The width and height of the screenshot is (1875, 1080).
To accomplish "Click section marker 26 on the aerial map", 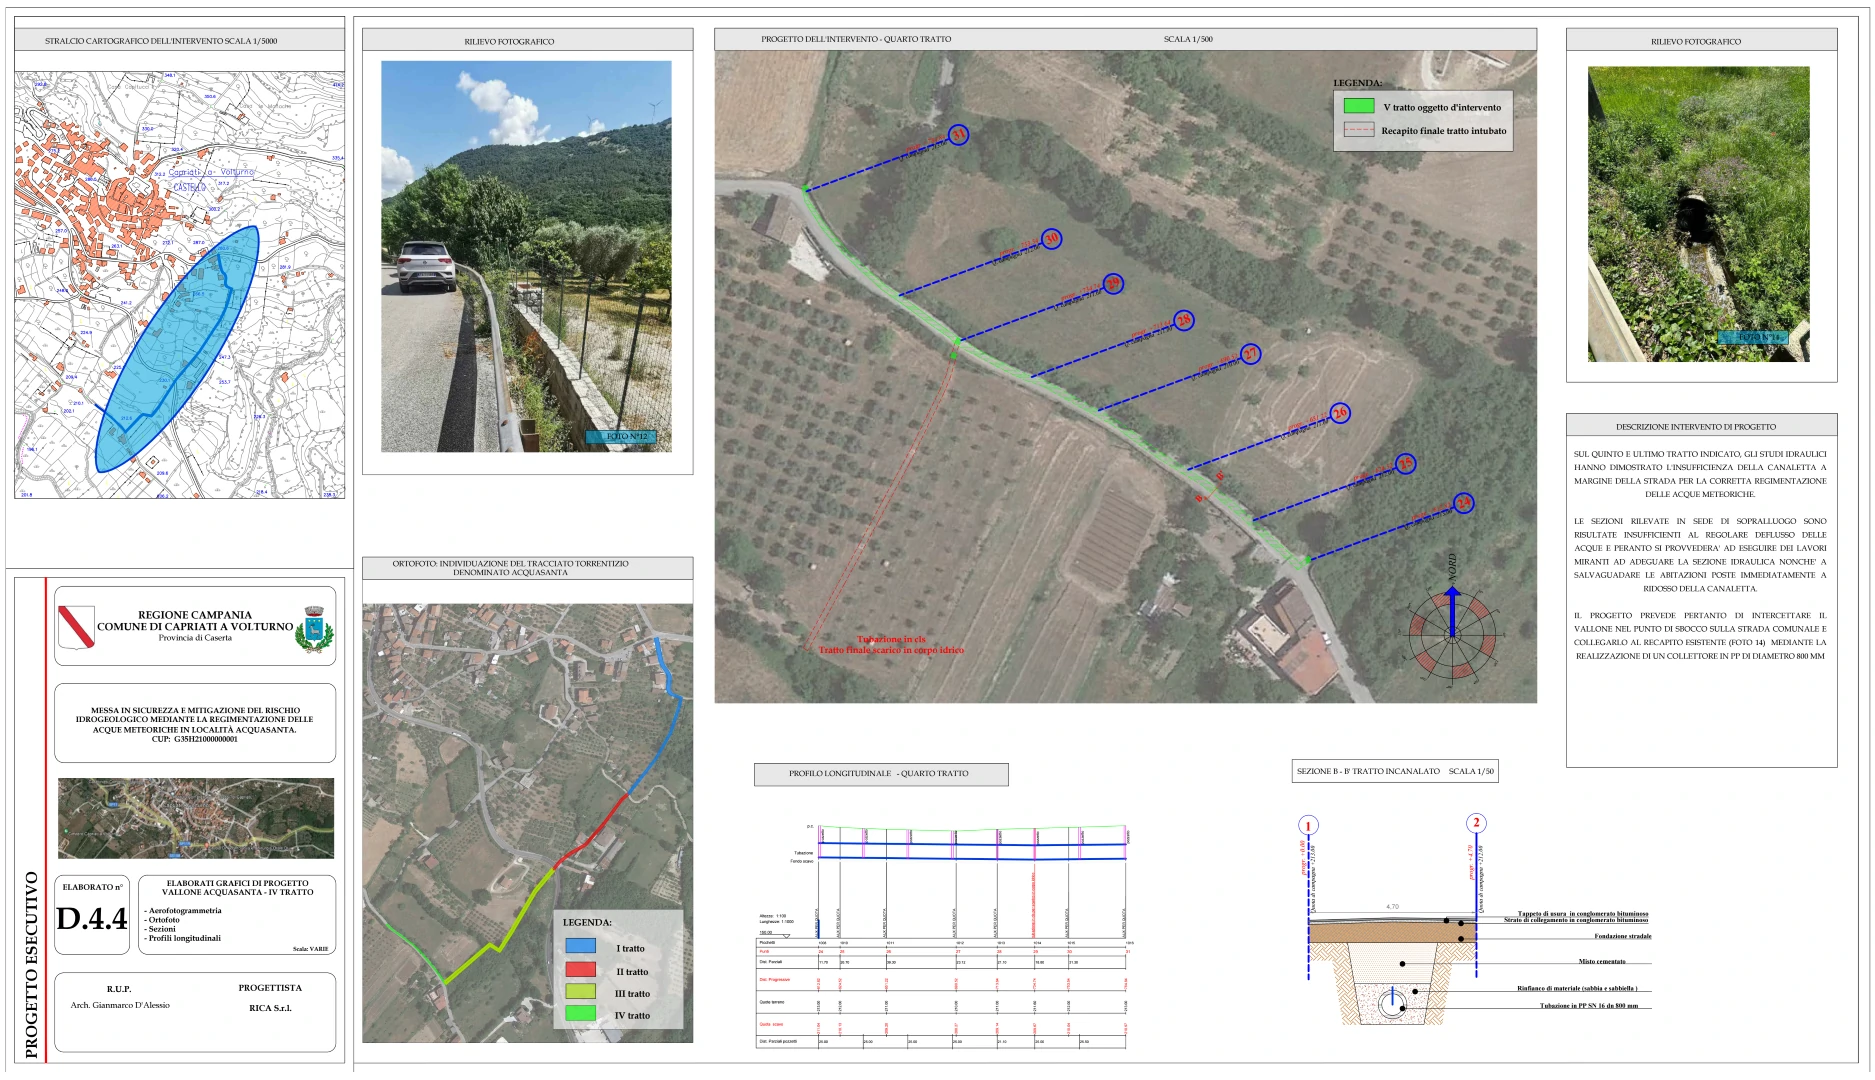I will pos(1339,413).
